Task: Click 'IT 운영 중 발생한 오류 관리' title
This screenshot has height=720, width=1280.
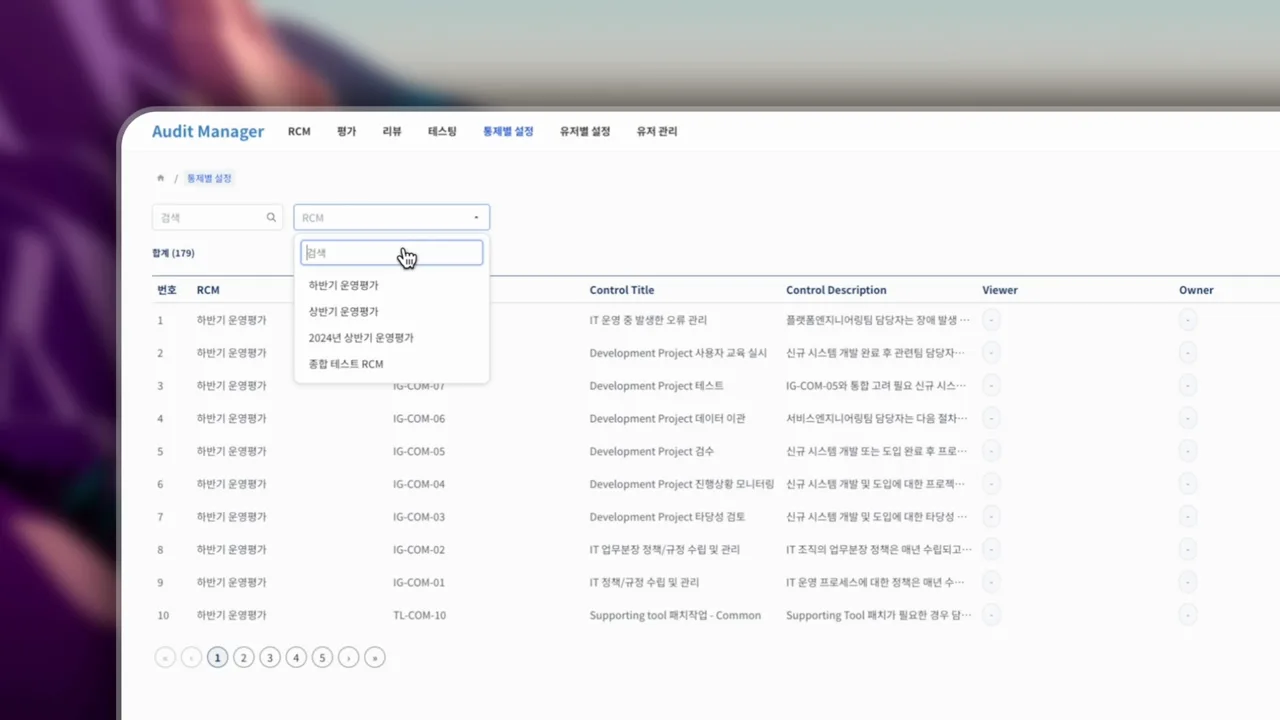Action: tap(648, 320)
